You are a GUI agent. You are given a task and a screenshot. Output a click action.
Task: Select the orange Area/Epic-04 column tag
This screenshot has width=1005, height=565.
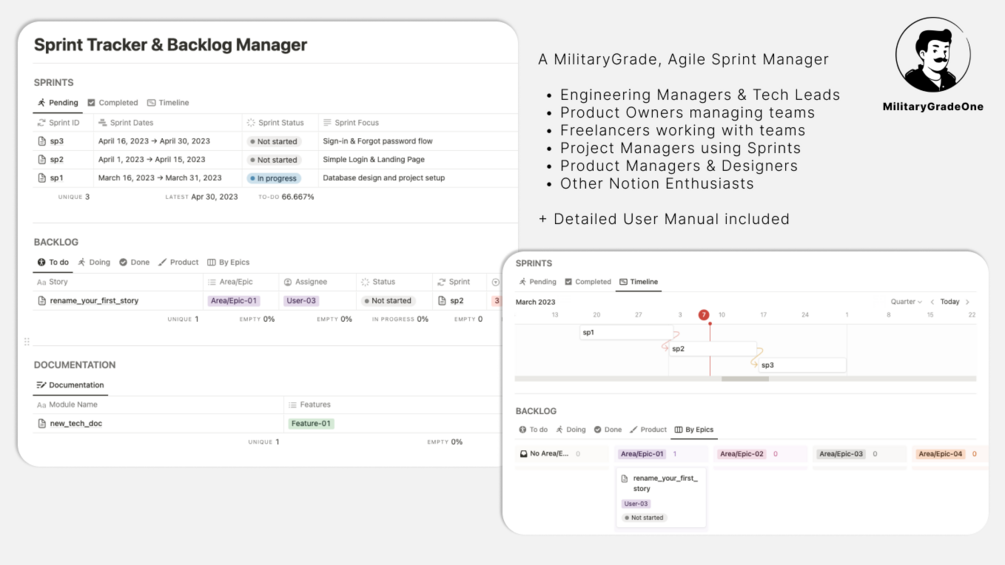coord(940,454)
